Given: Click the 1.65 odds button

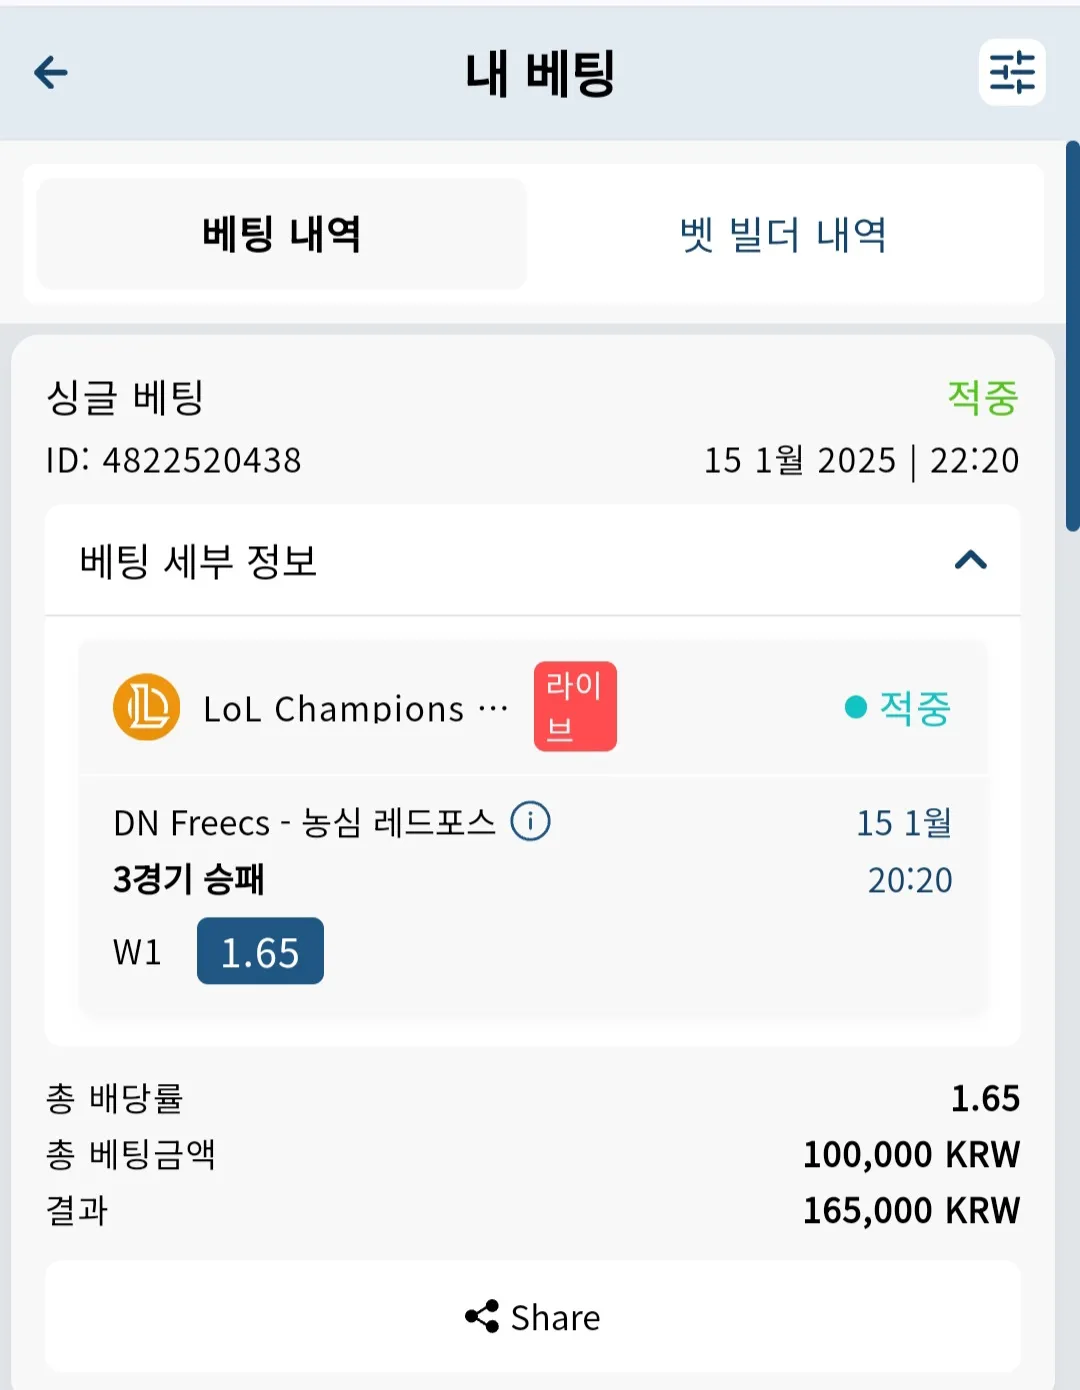Looking at the screenshot, I should coord(260,951).
